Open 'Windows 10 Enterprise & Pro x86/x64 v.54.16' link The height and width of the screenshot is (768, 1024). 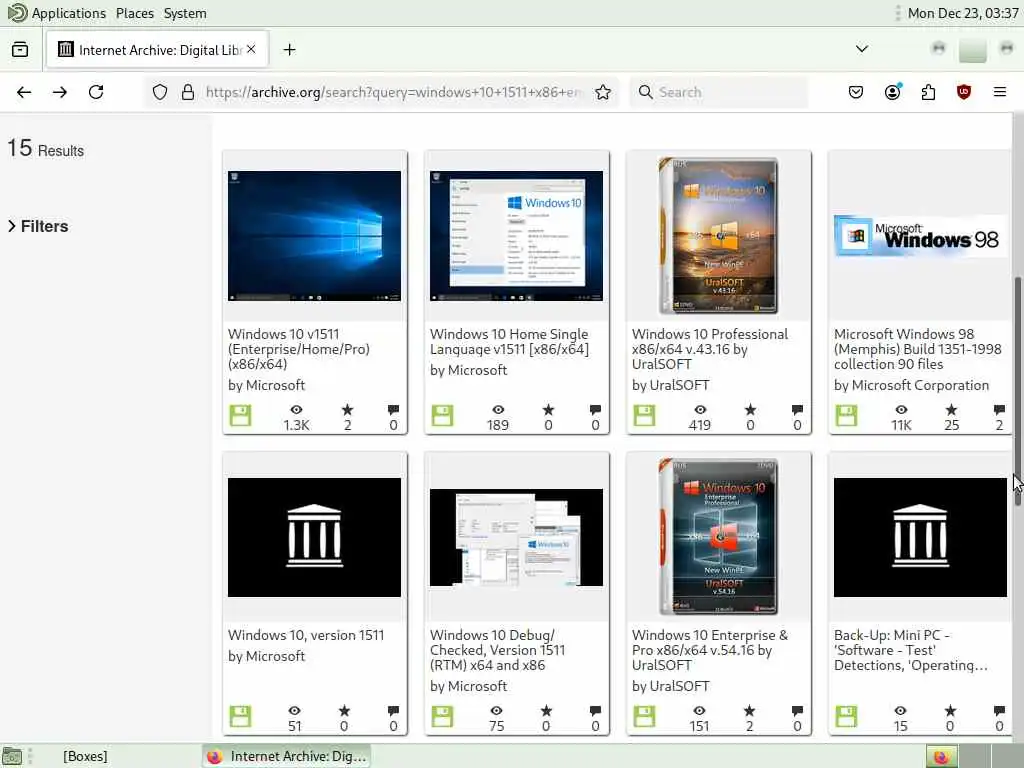click(x=710, y=650)
